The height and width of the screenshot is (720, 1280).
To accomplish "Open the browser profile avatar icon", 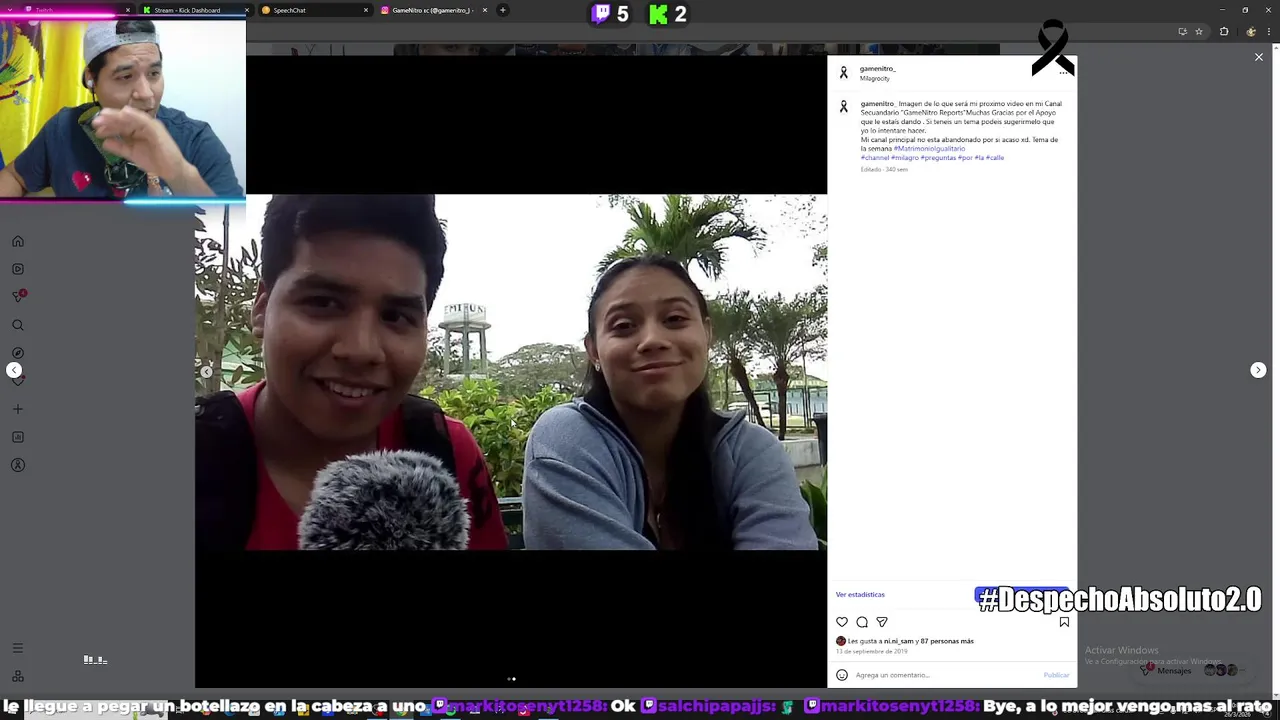I will (x=1251, y=31).
